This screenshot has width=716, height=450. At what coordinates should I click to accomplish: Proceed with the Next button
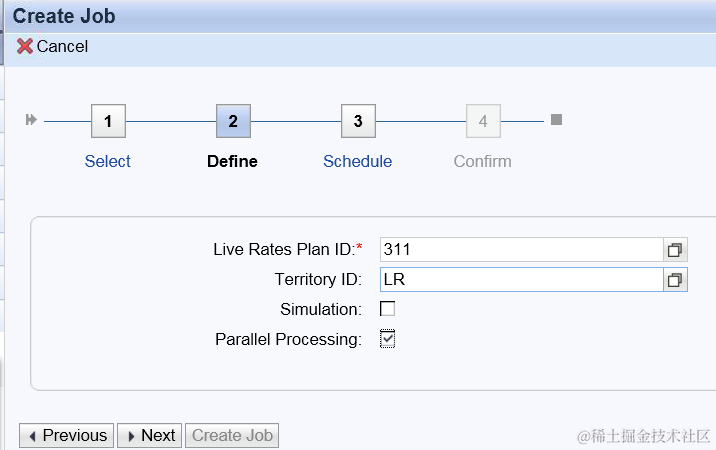150,435
